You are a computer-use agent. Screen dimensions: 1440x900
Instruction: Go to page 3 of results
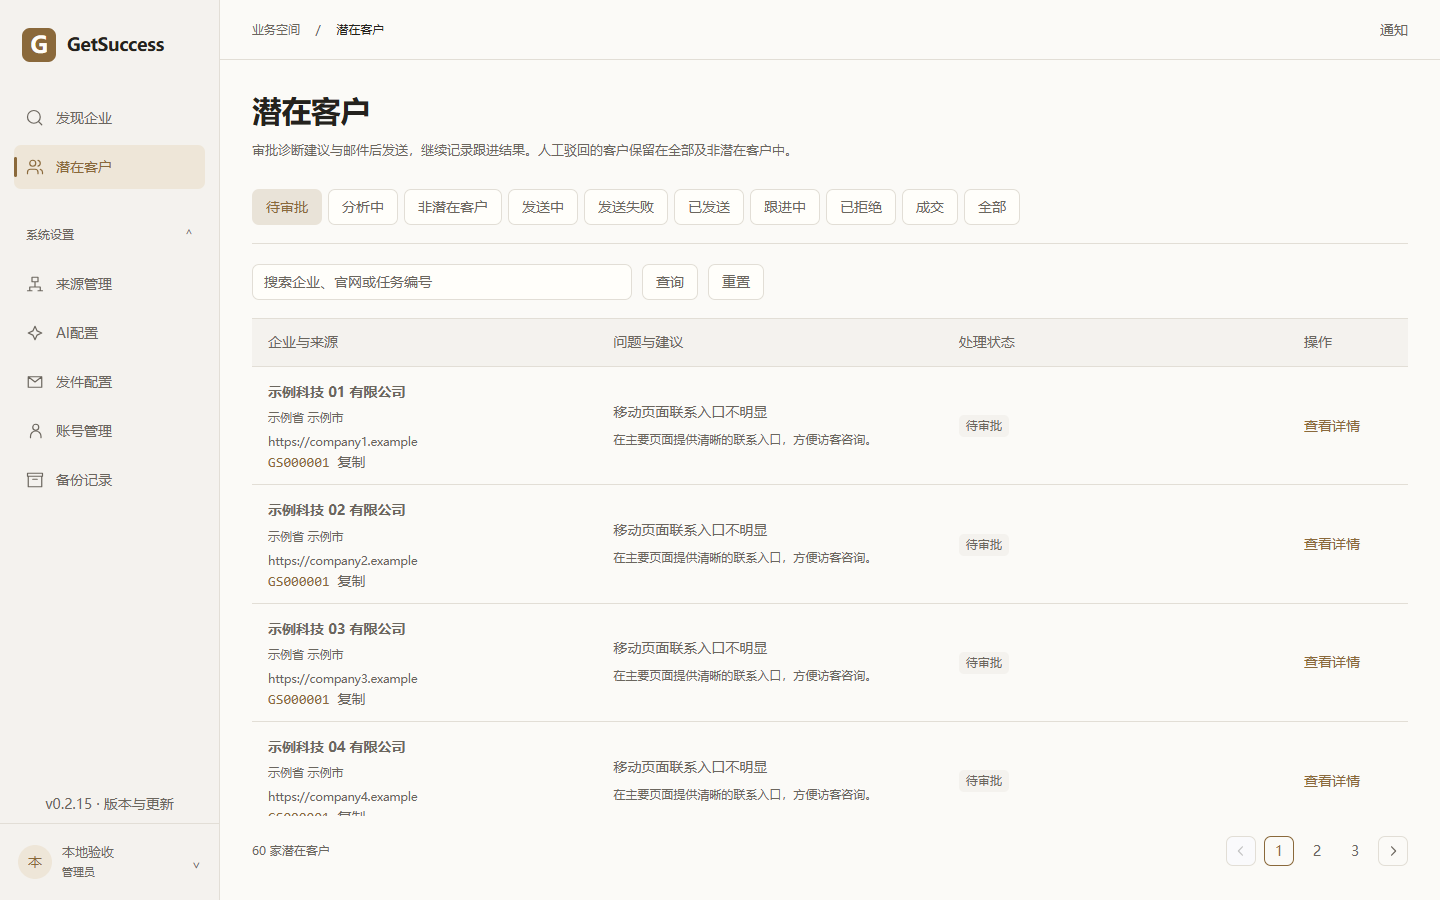[x=1355, y=851]
